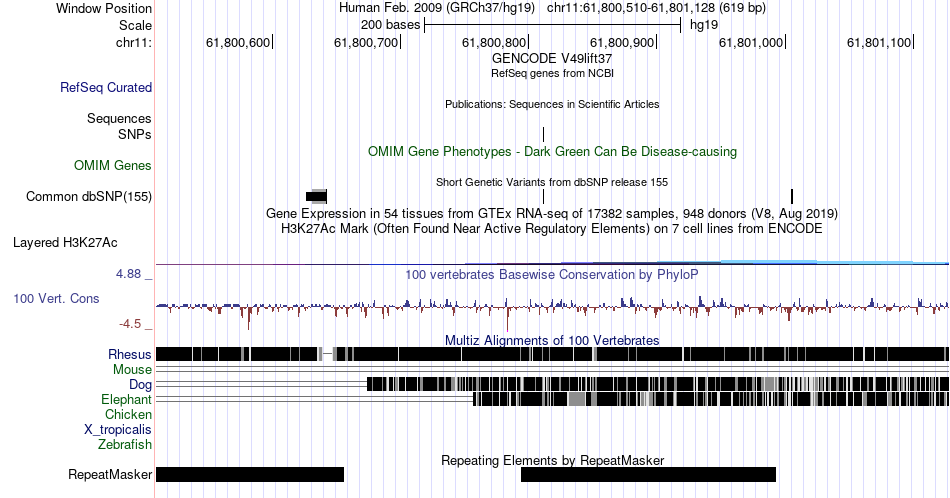
Task: Click Publications: Sequences in Scientific Articles title
Action: [552, 104]
